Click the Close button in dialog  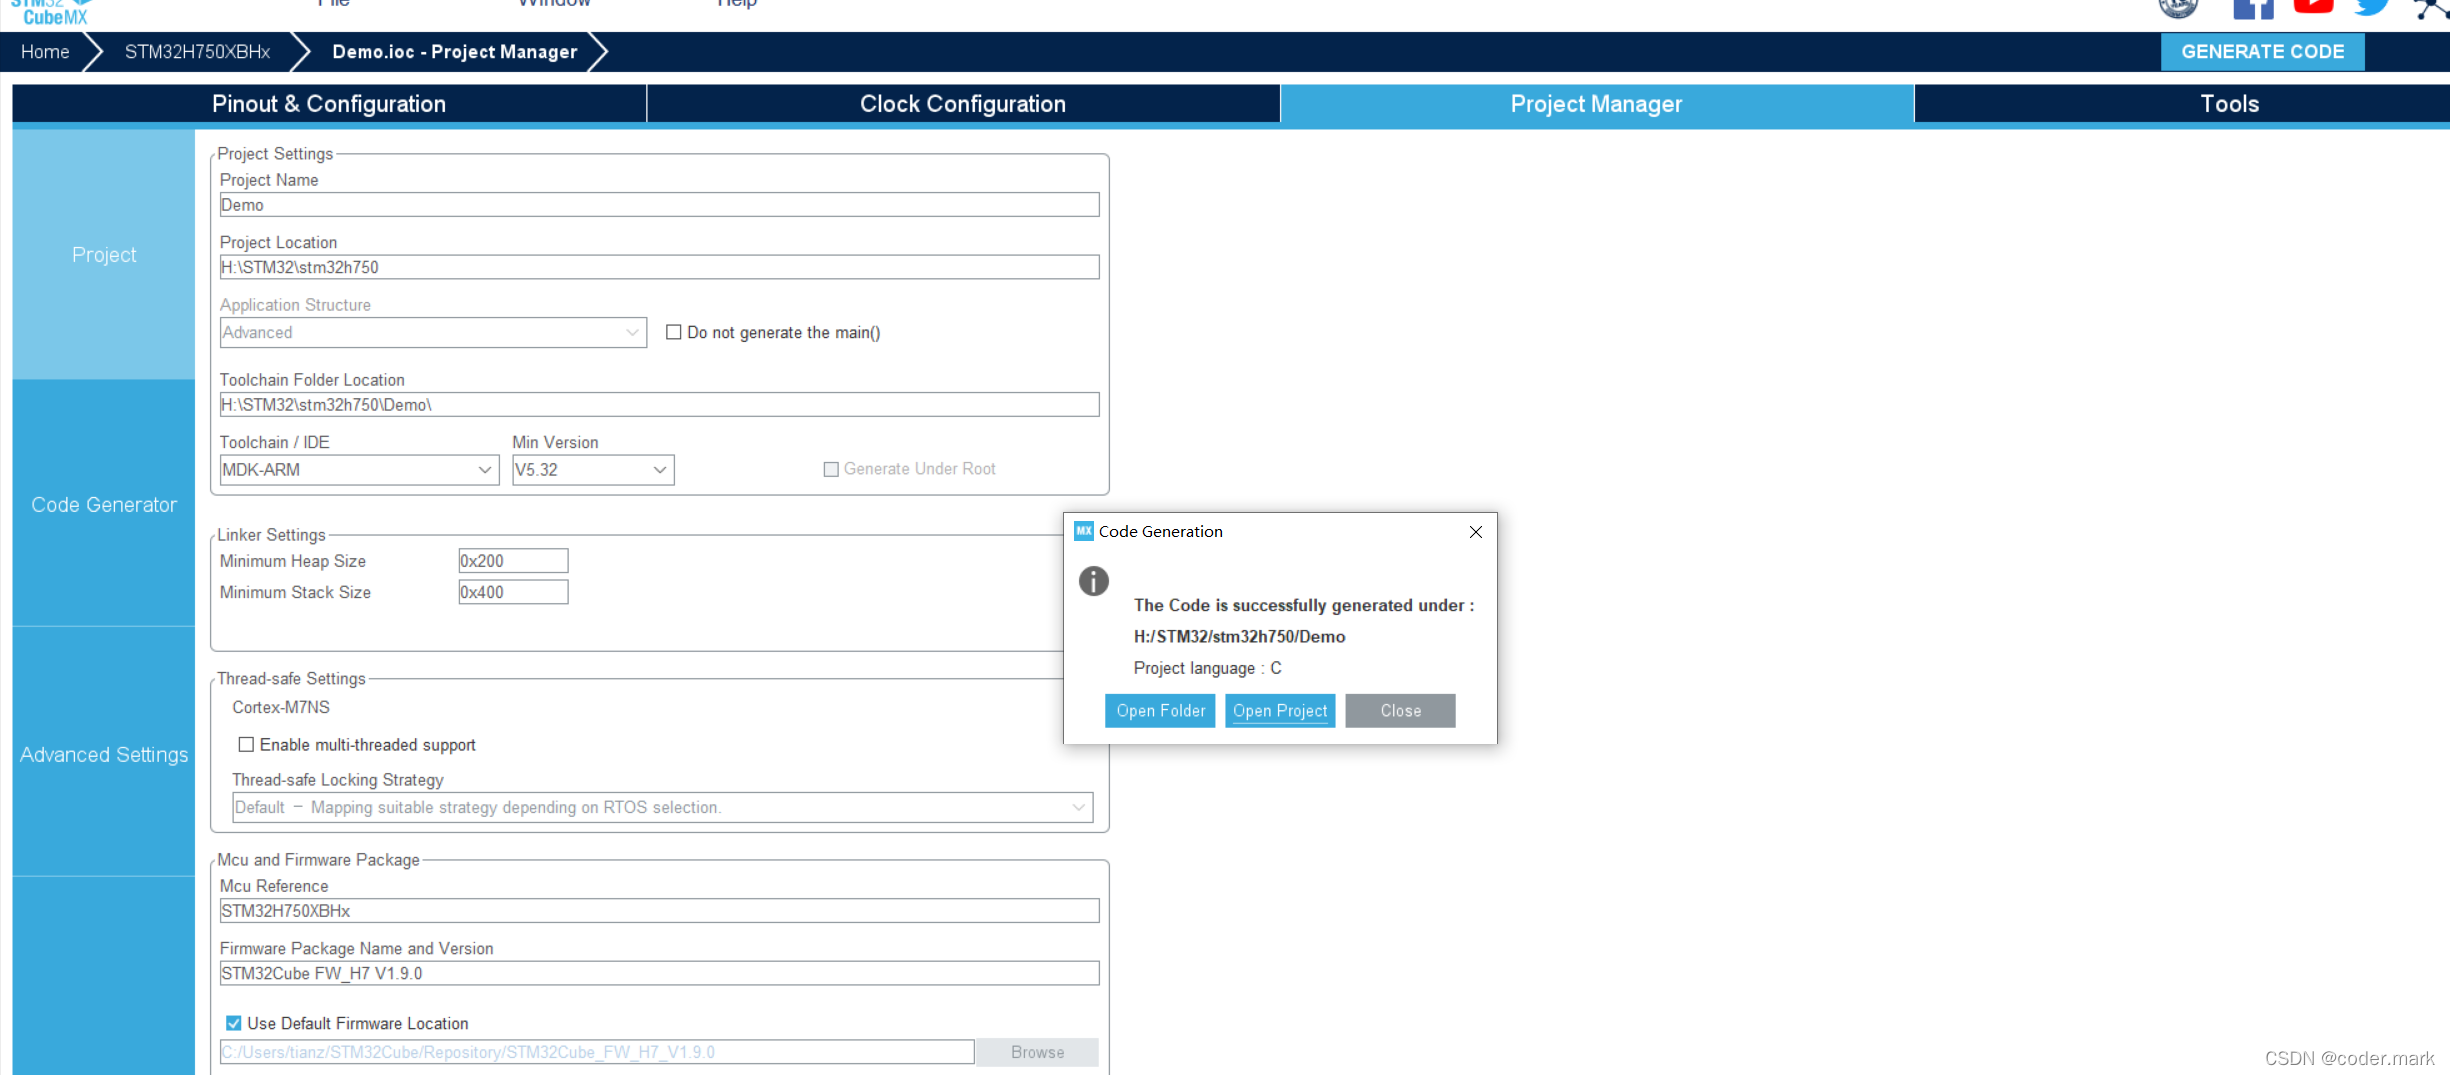pos(1400,711)
